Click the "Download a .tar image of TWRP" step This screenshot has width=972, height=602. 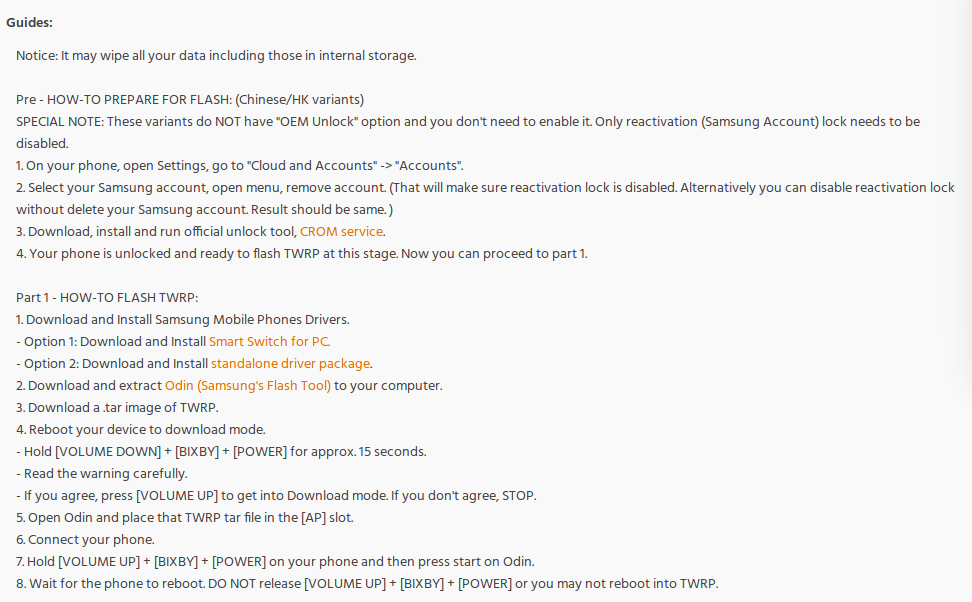click(117, 407)
